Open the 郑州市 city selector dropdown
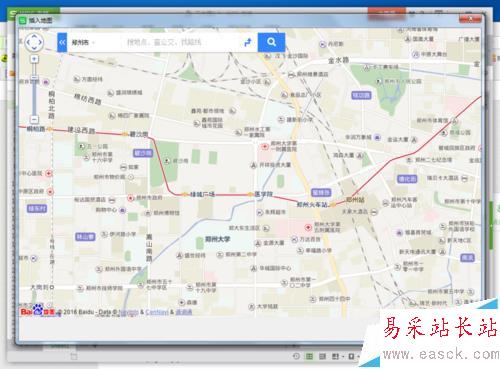This screenshot has height=369, width=500. [x=83, y=43]
